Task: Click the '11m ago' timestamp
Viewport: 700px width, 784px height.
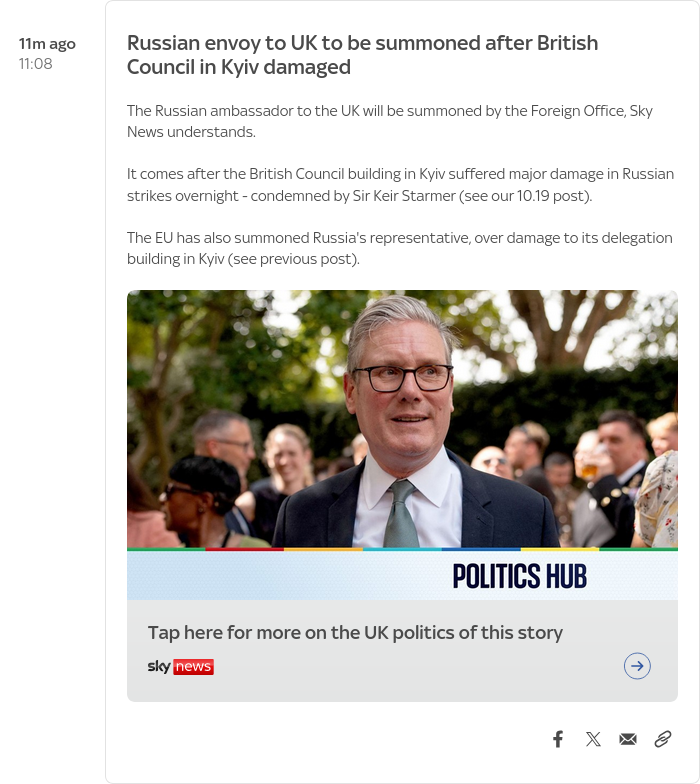Action: coord(47,44)
